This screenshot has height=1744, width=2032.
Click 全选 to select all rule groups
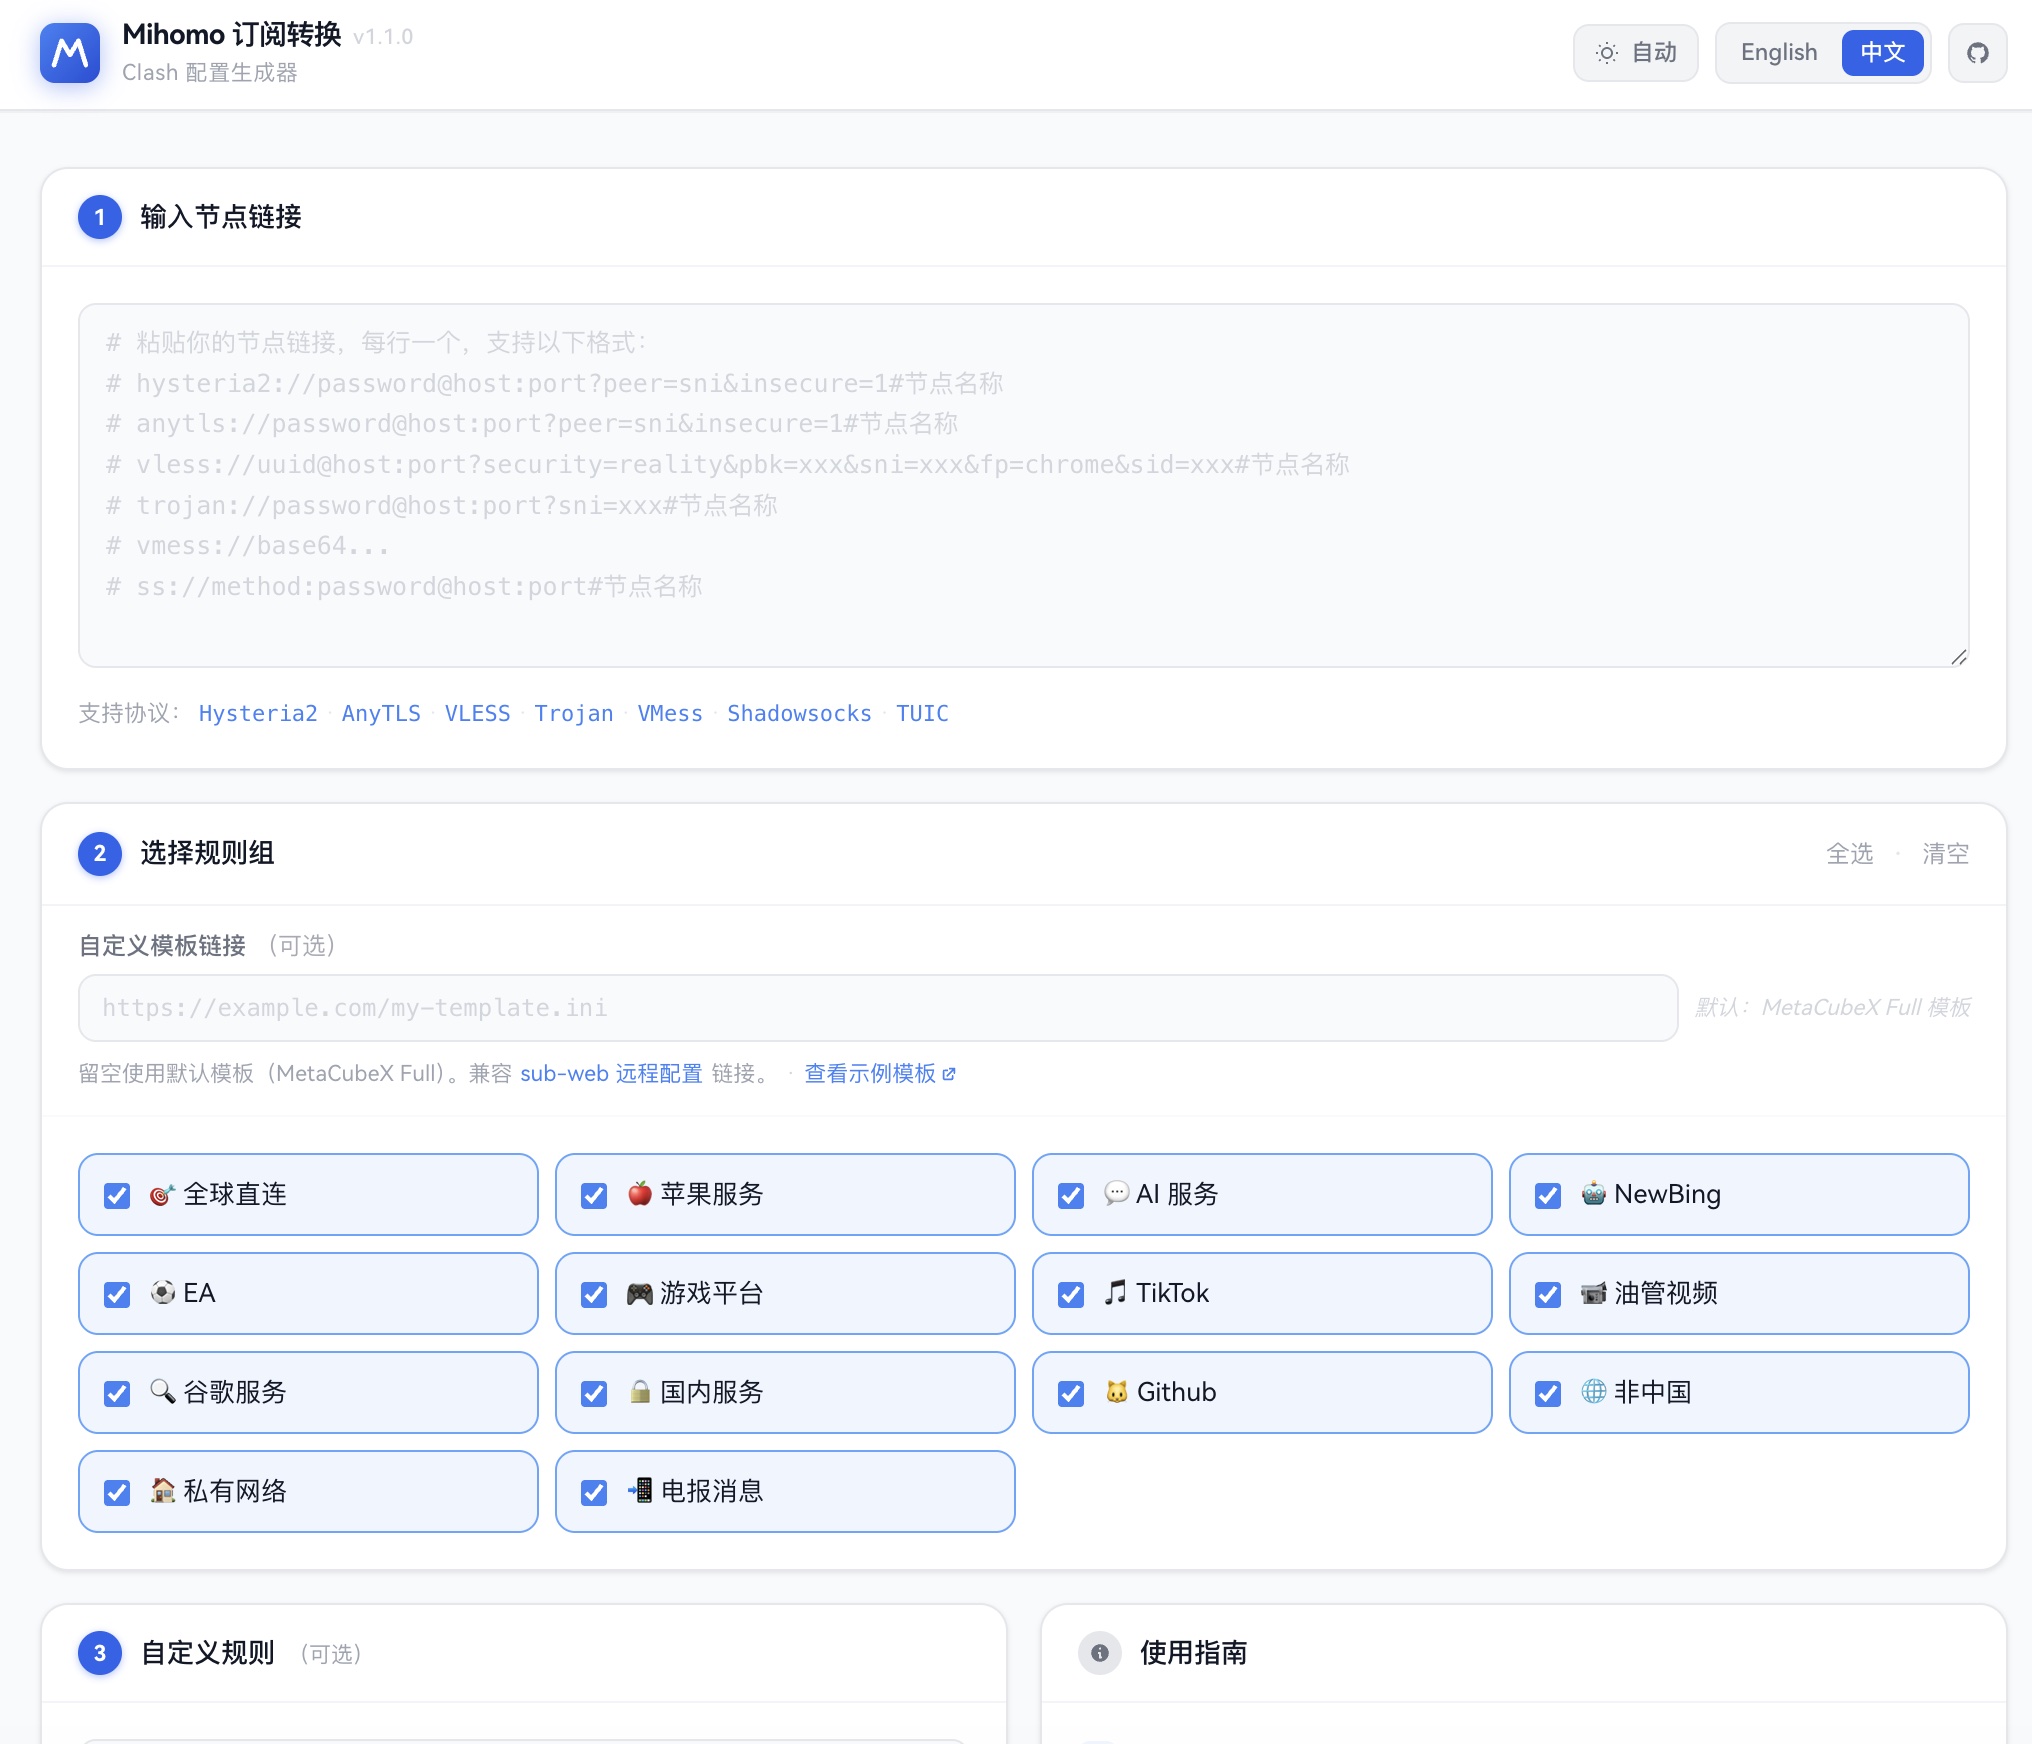point(1849,854)
